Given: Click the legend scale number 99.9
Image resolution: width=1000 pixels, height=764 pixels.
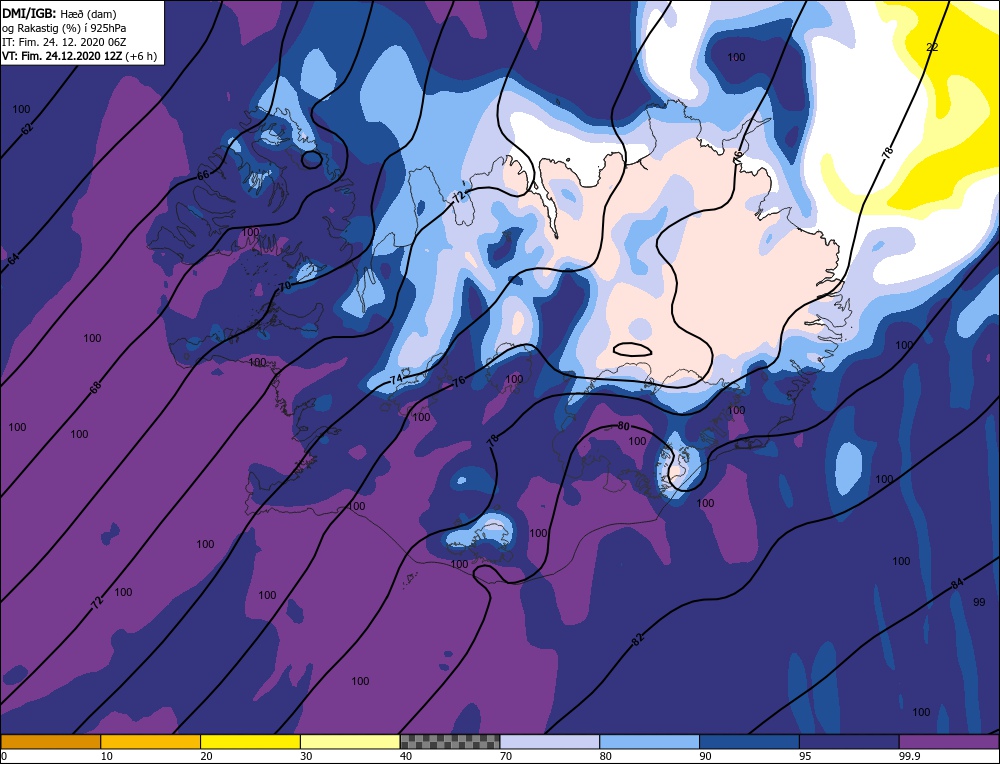Looking at the screenshot, I should pos(908,757).
